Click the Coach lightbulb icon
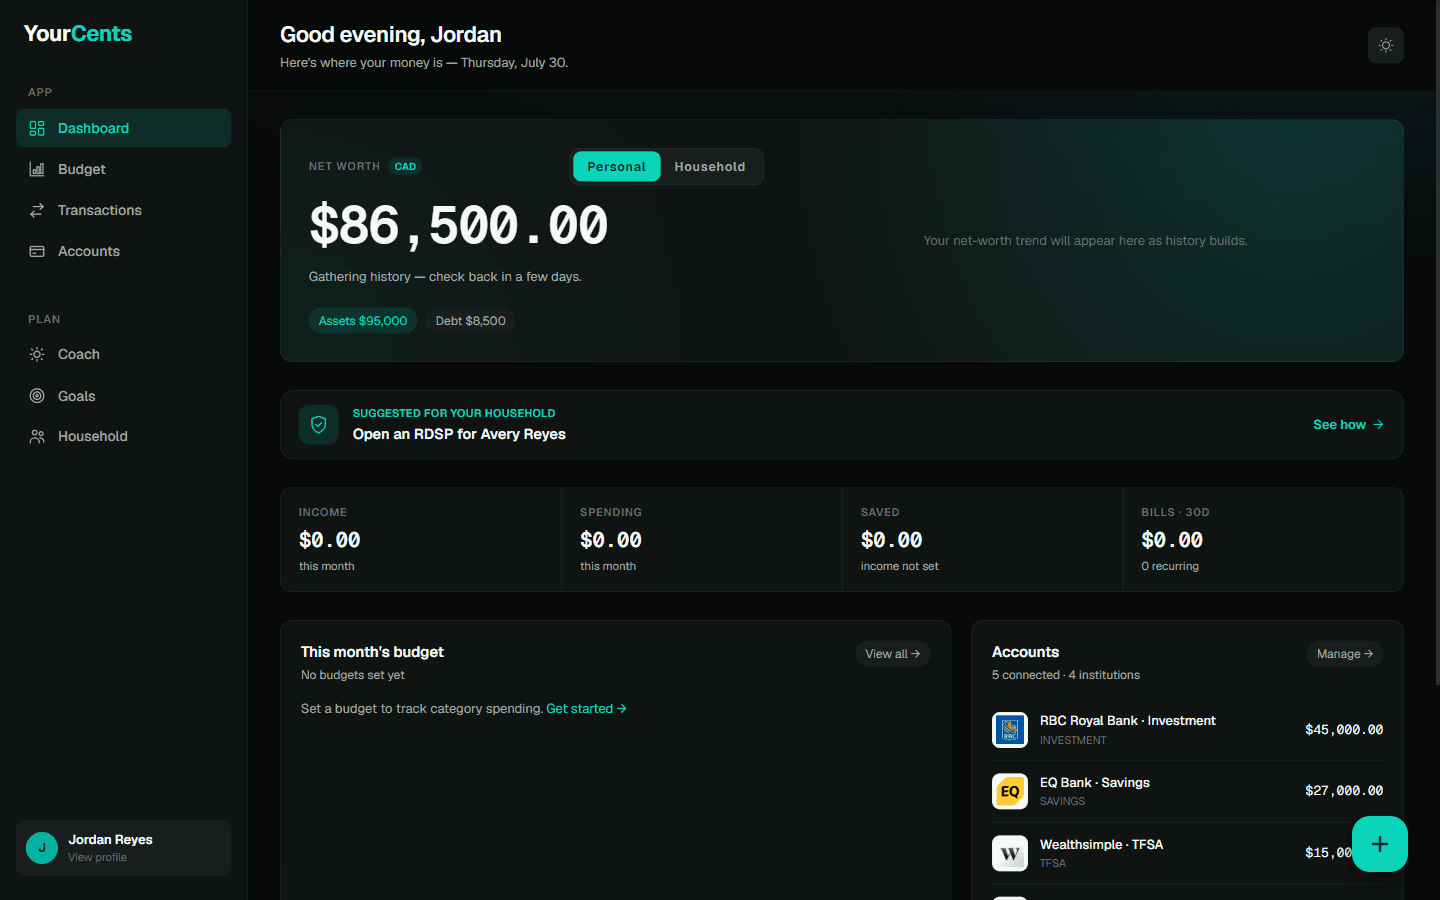The width and height of the screenshot is (1440, 900). [x=37, y=354]
